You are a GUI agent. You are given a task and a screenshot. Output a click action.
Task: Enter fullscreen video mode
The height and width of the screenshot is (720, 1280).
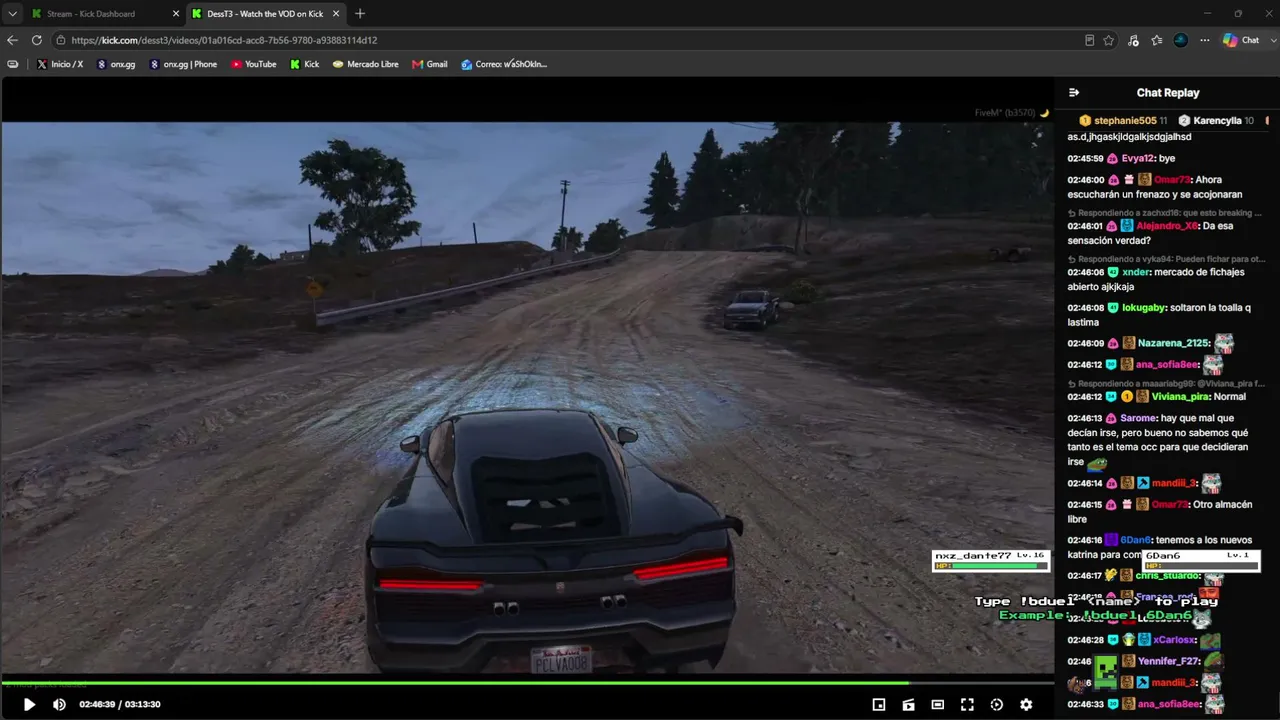pyautogui.click(x=967, y=704)
